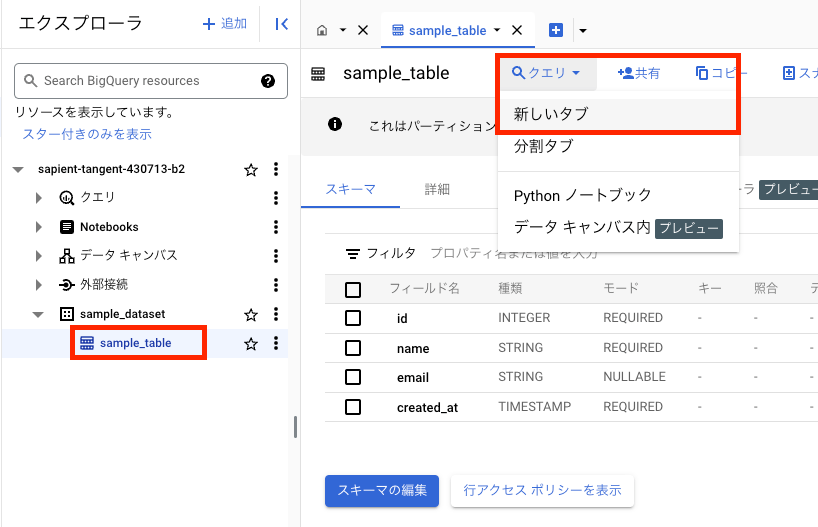
Task: Open the more menu for sample_dataset
Action: [276, 314]
